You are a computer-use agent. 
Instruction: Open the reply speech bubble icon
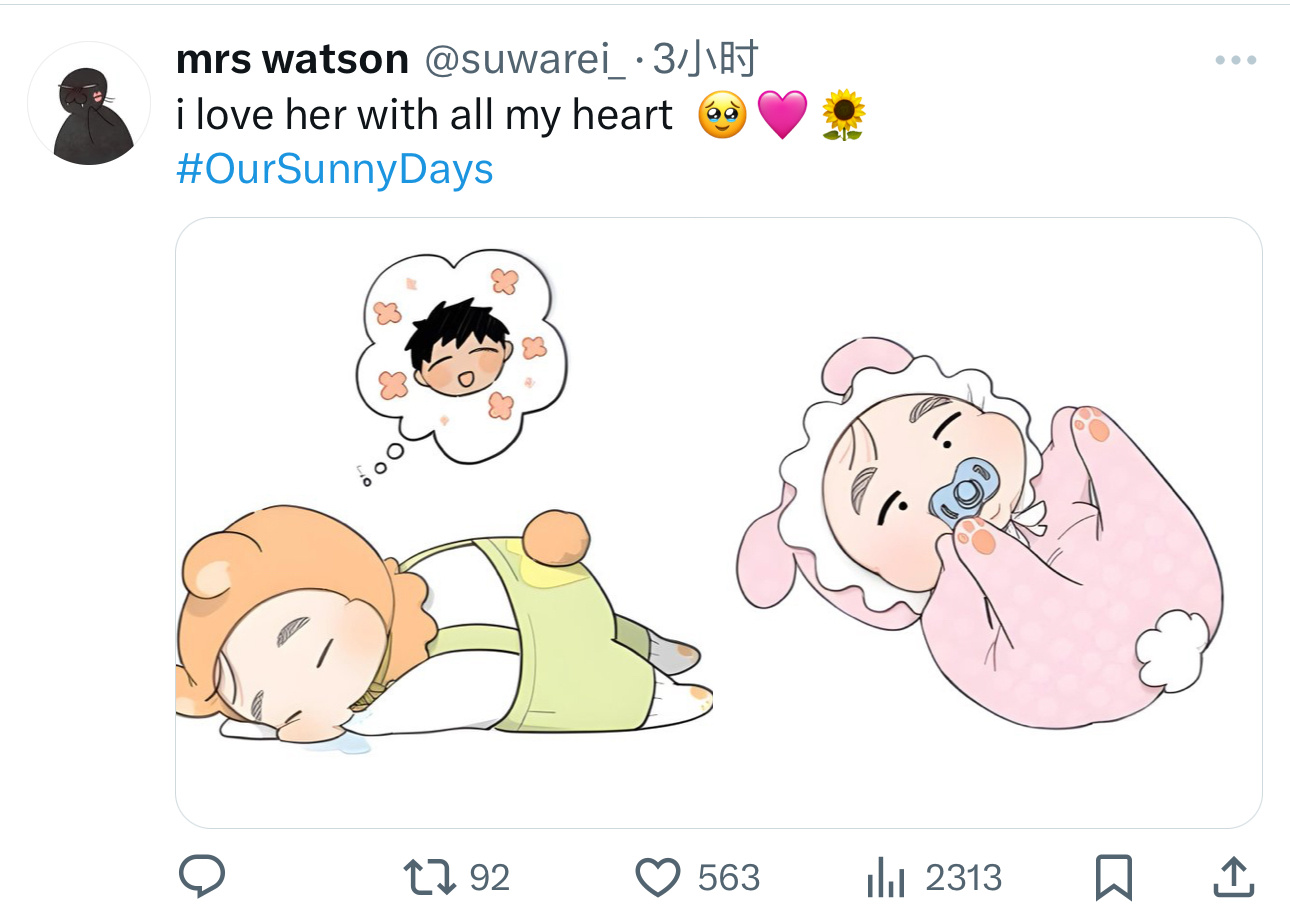click(201, 877)
